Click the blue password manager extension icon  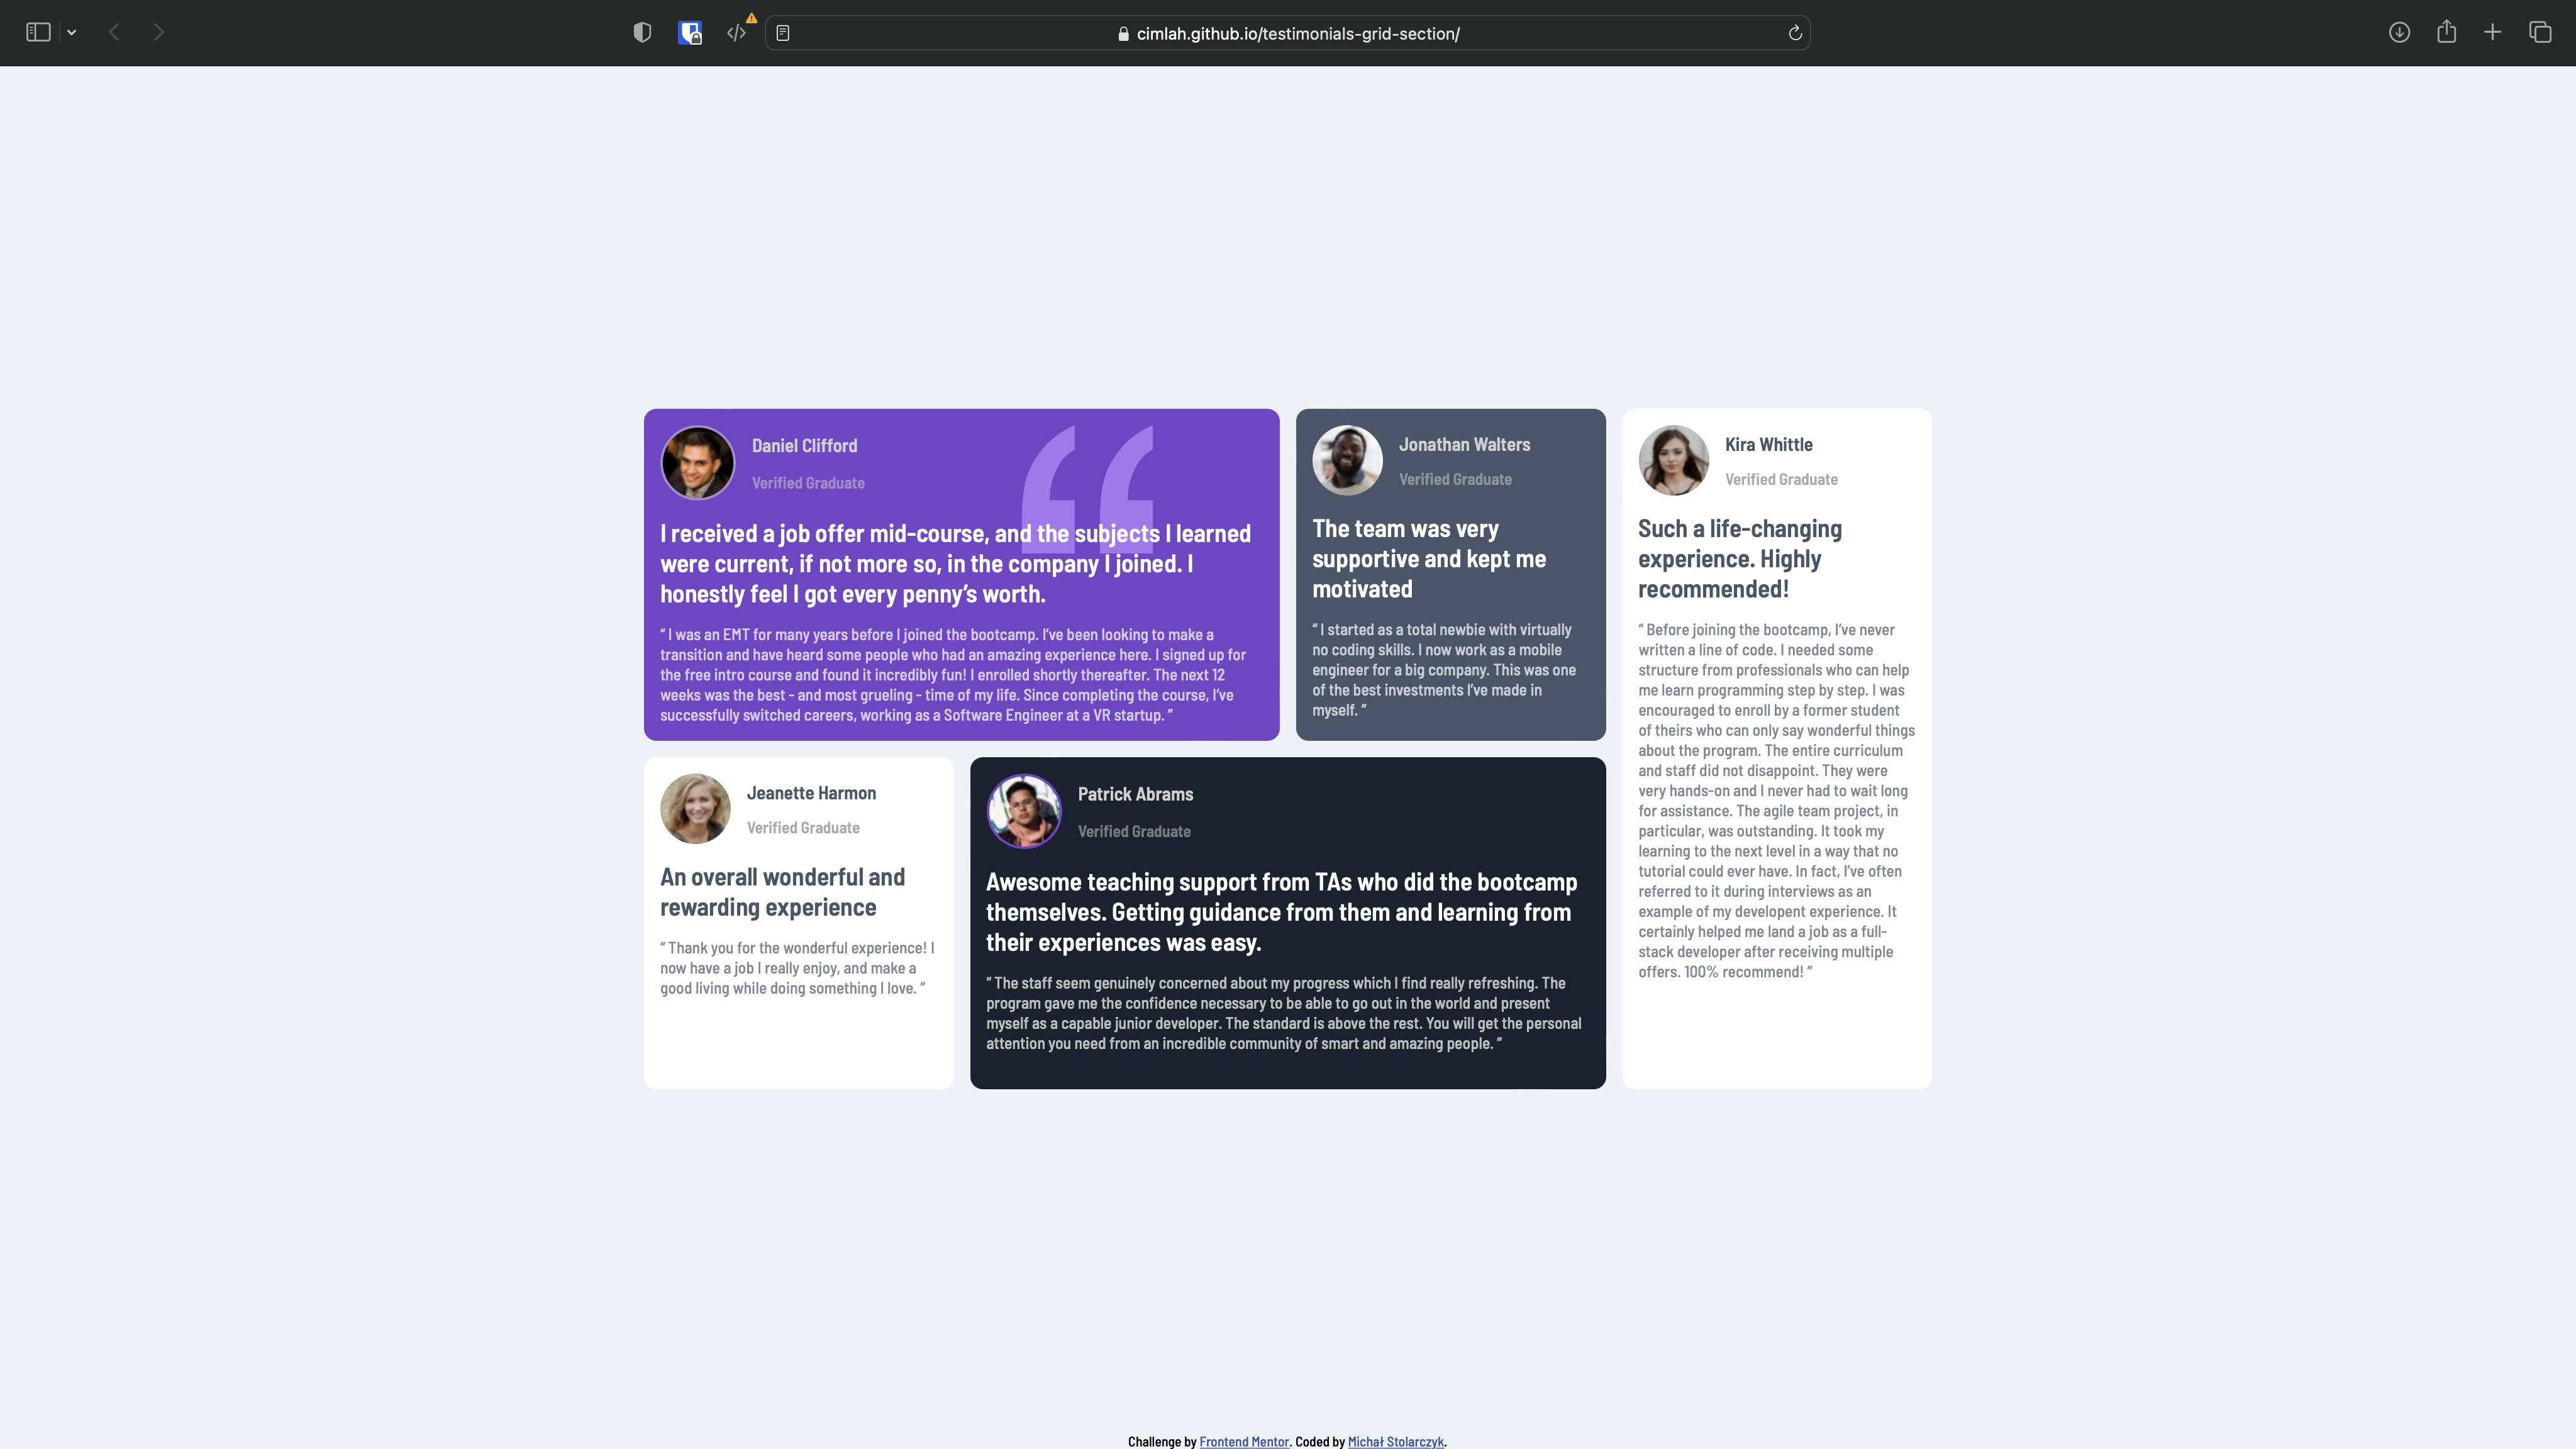[x=689, y=33]
